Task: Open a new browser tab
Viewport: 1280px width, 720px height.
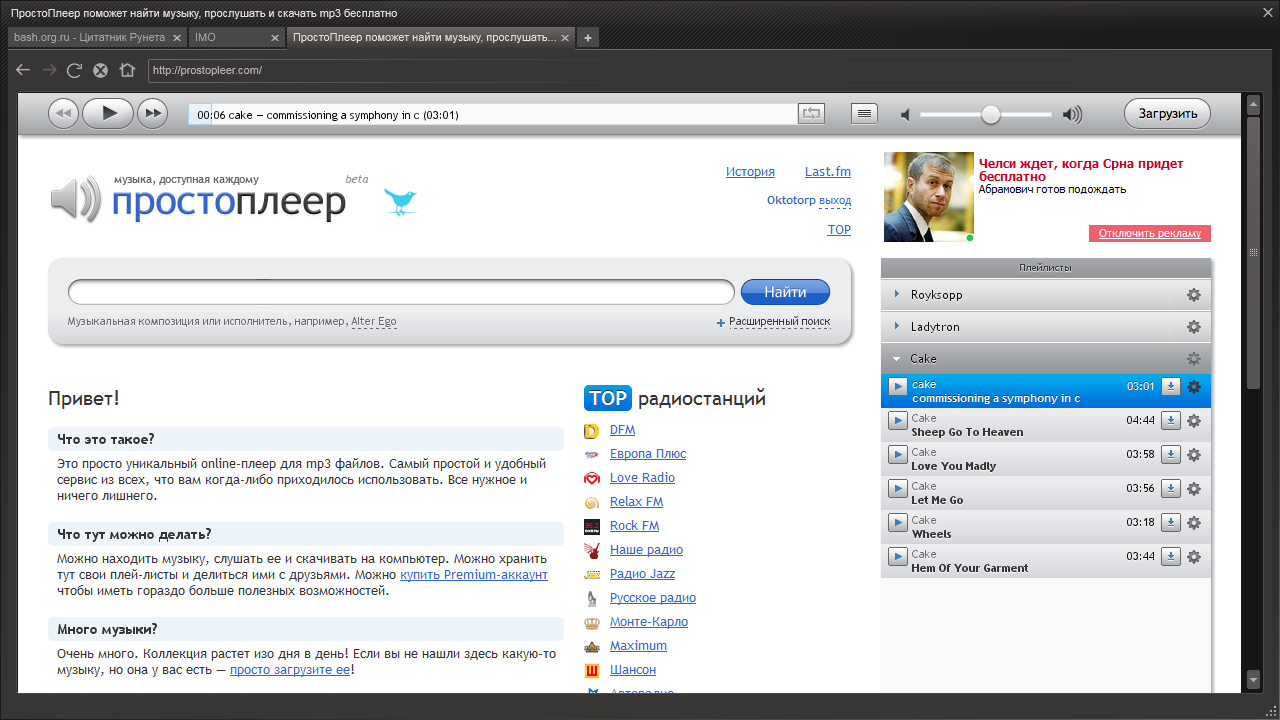Action: [588, 38]
